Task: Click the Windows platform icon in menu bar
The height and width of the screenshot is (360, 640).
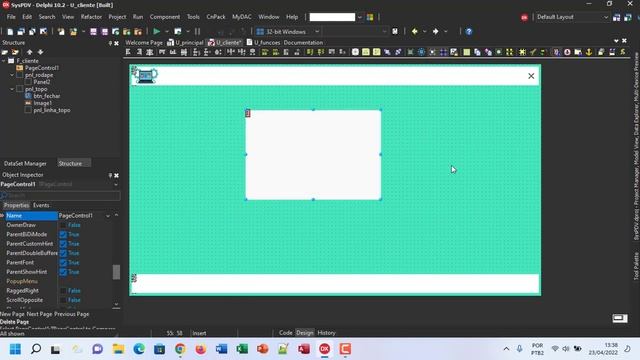Action: click(x=370, y=17)
